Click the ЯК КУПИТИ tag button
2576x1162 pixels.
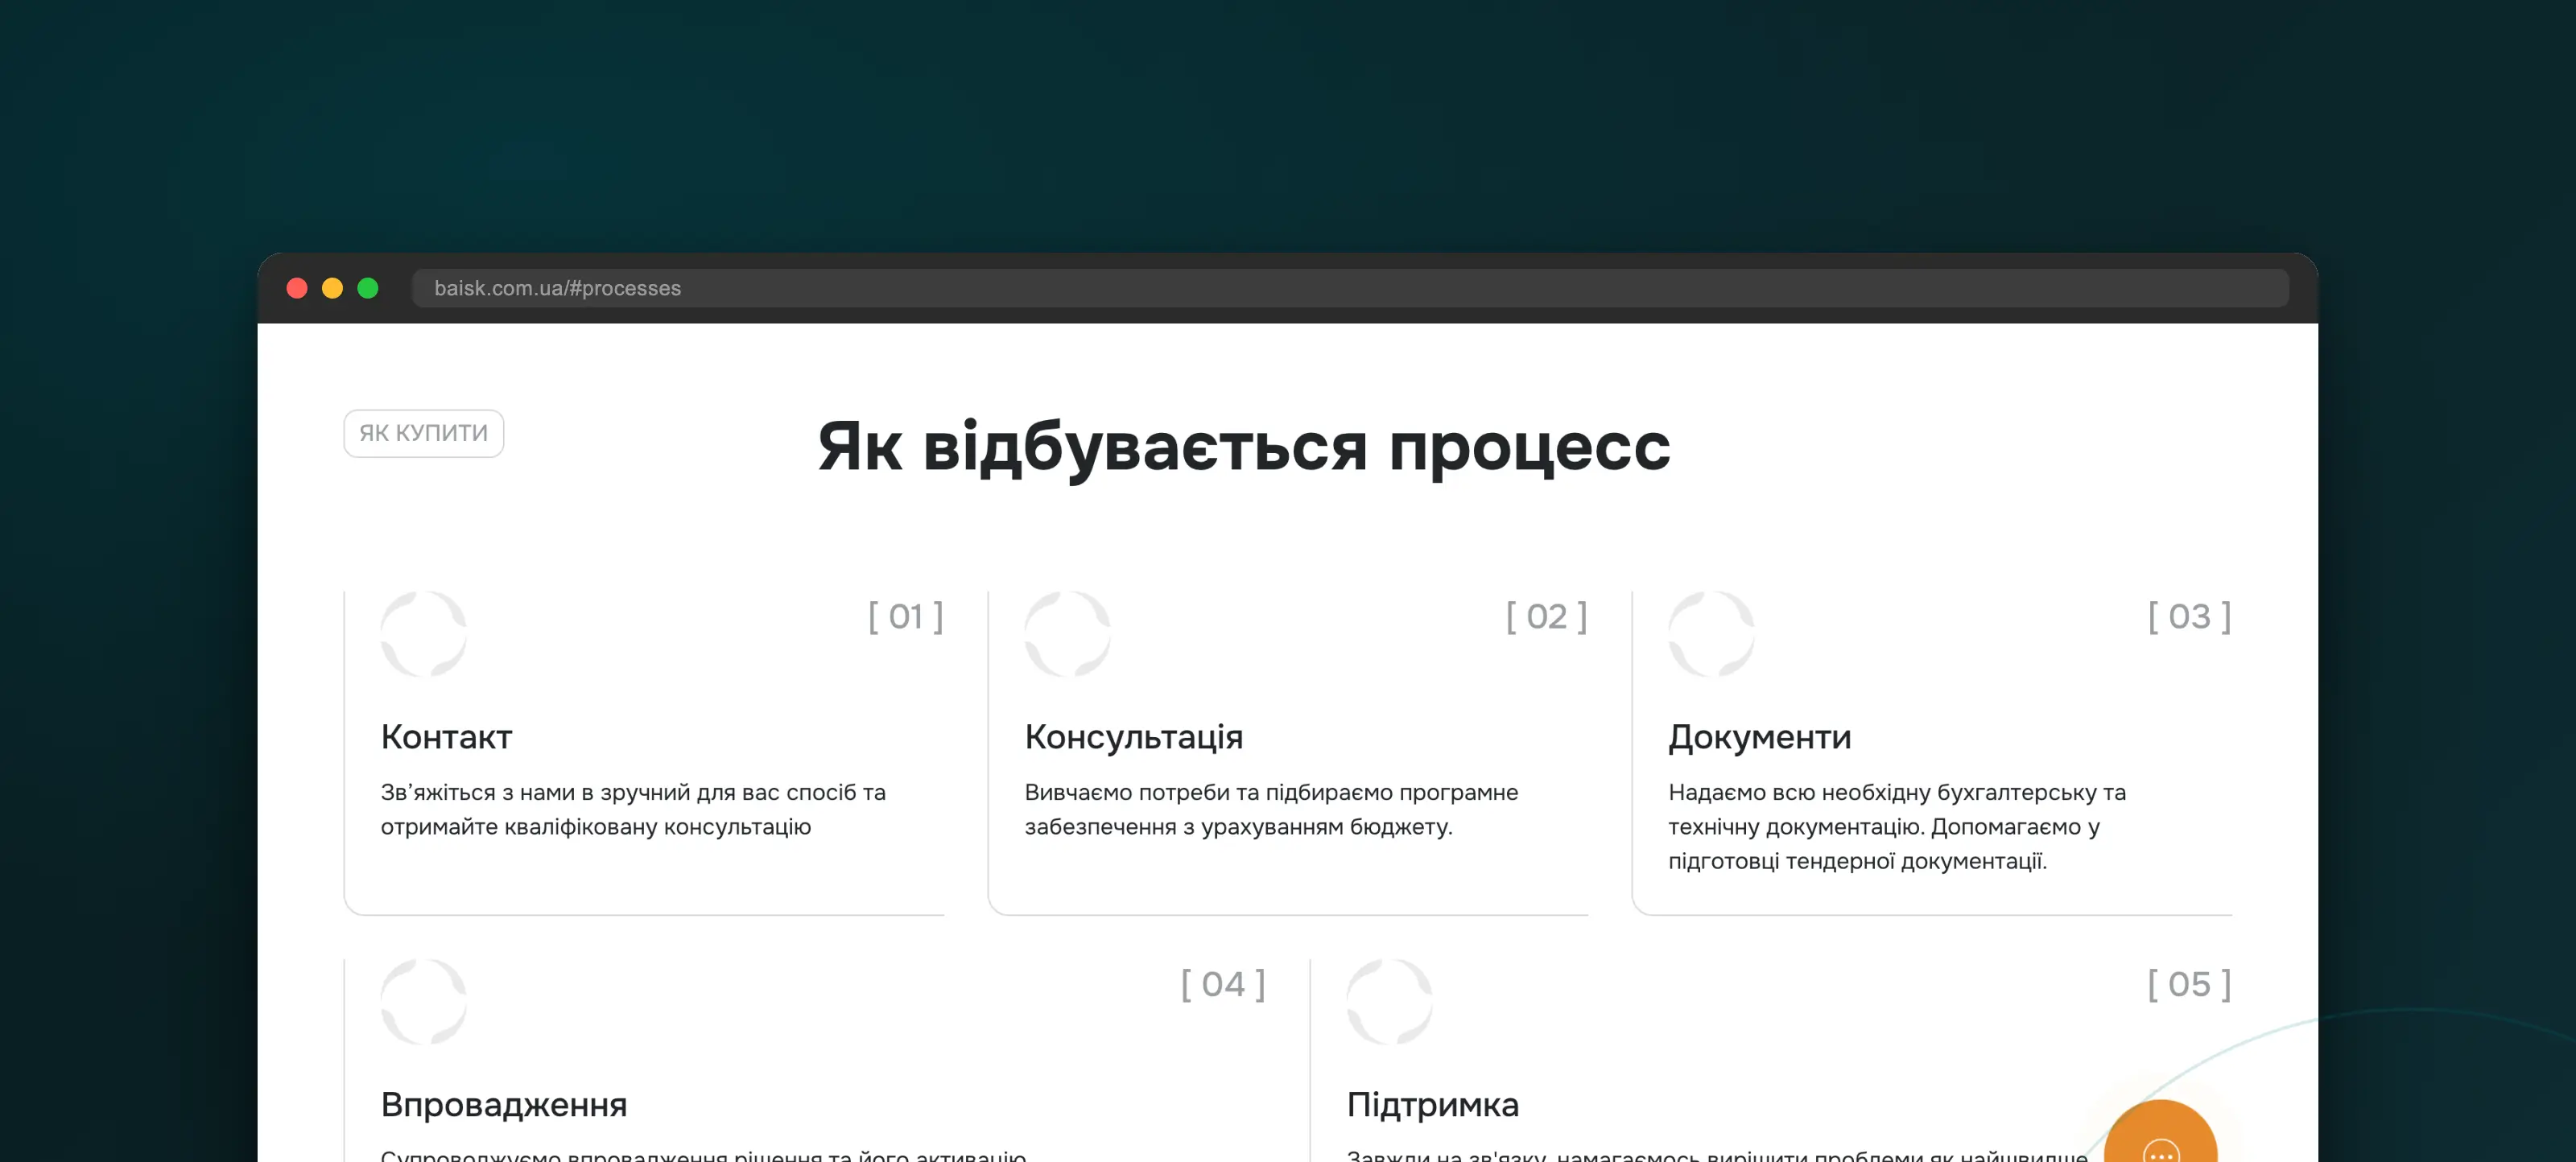(424, 433)
